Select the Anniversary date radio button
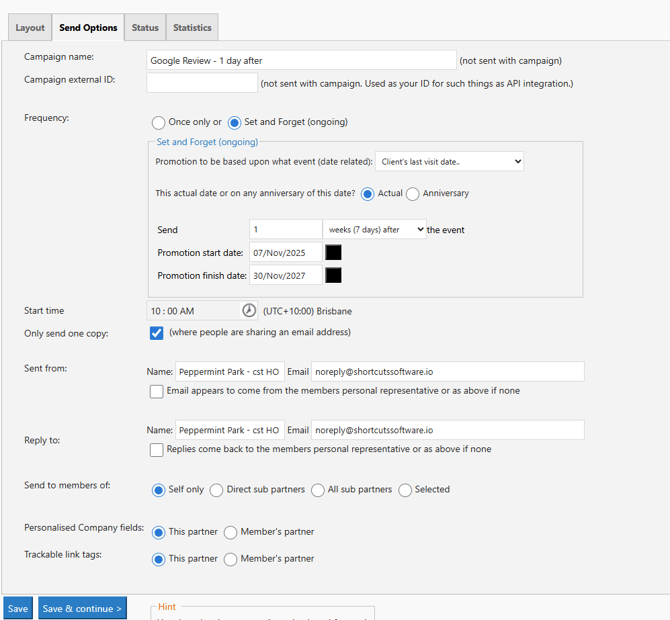The width and height of the screenshot is (670, 620). pos(412,194)
